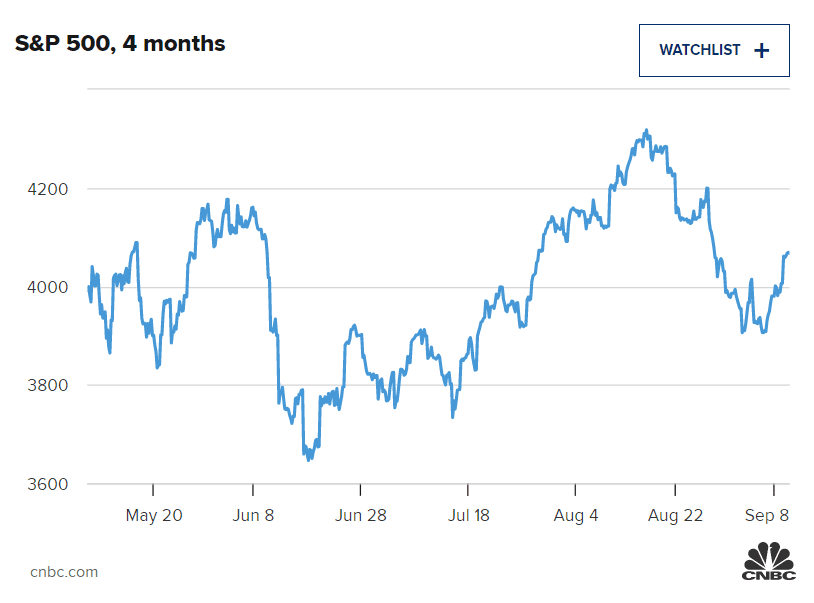Click the Jun 28 axis label
Screen dimensions: 814x603
[x=360, y=516]
